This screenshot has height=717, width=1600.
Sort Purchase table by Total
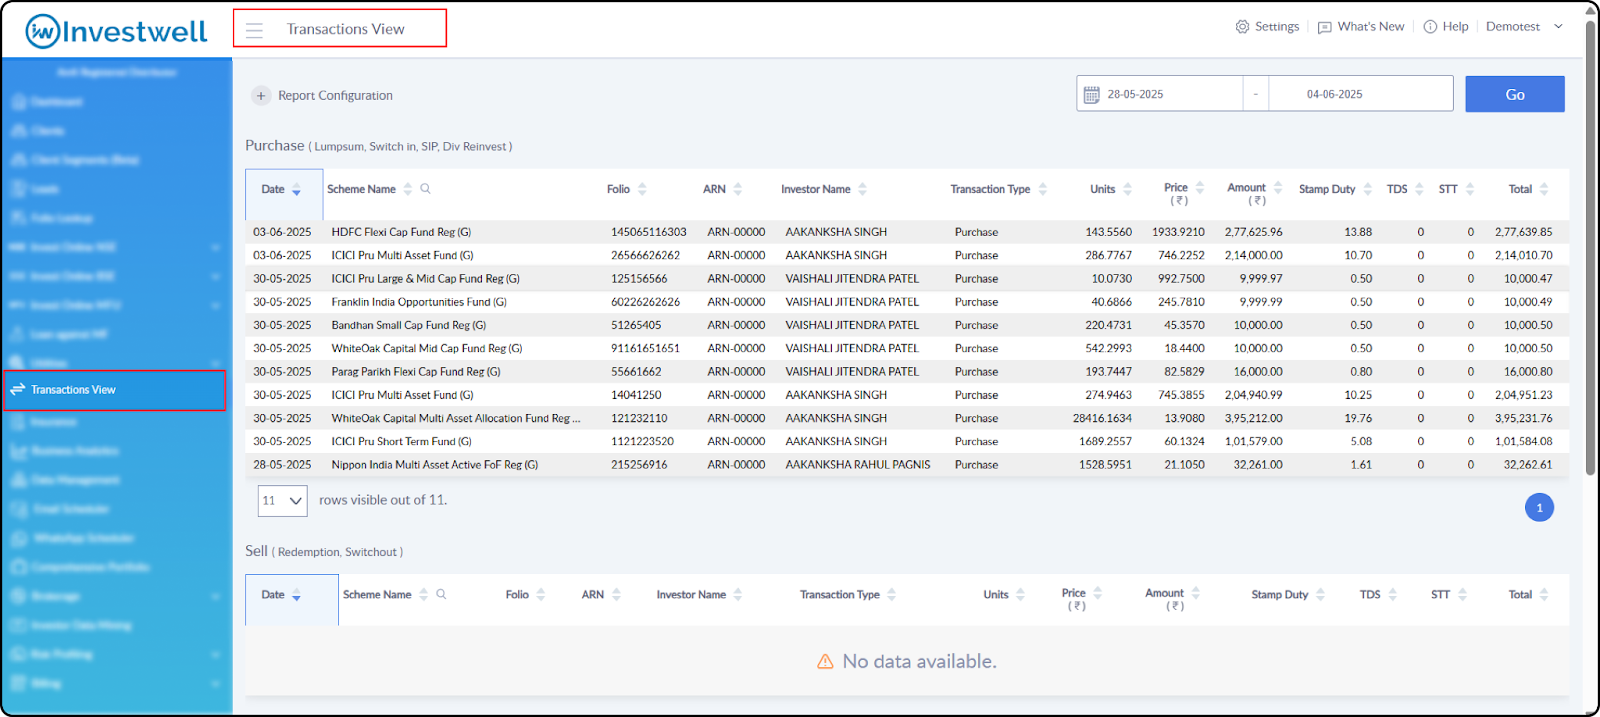1544,189
